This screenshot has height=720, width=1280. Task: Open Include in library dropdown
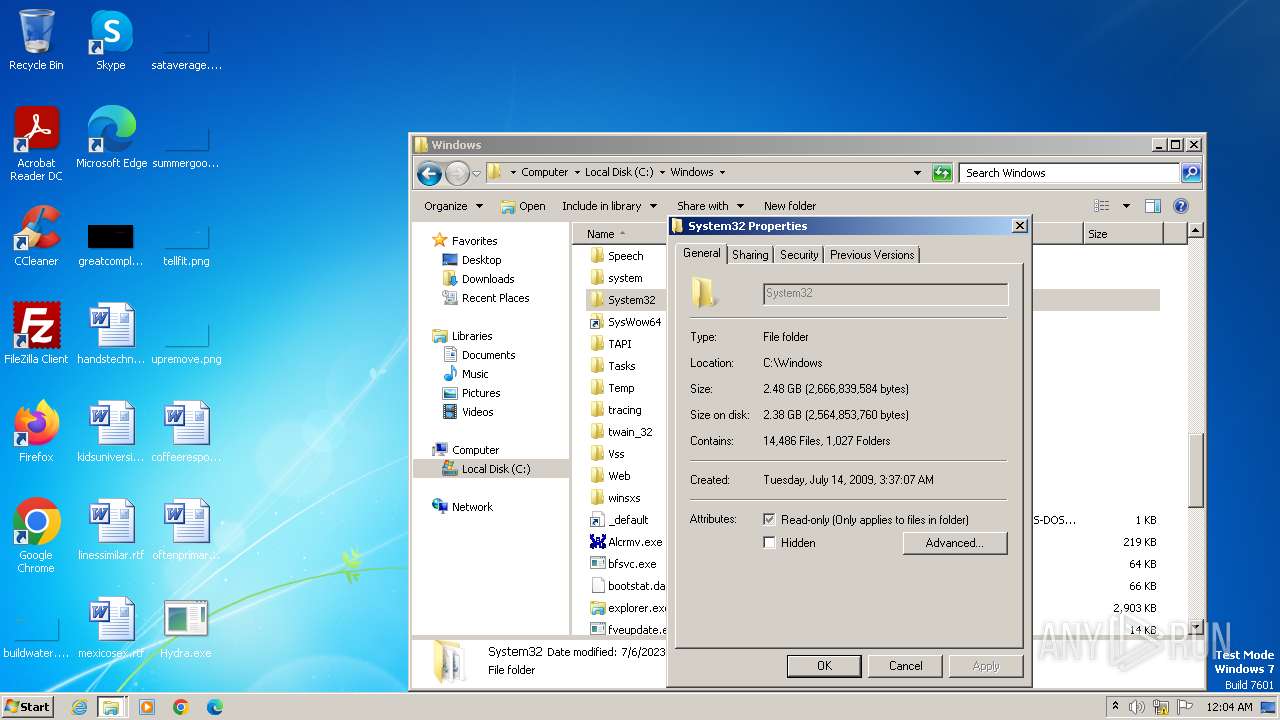609,206
